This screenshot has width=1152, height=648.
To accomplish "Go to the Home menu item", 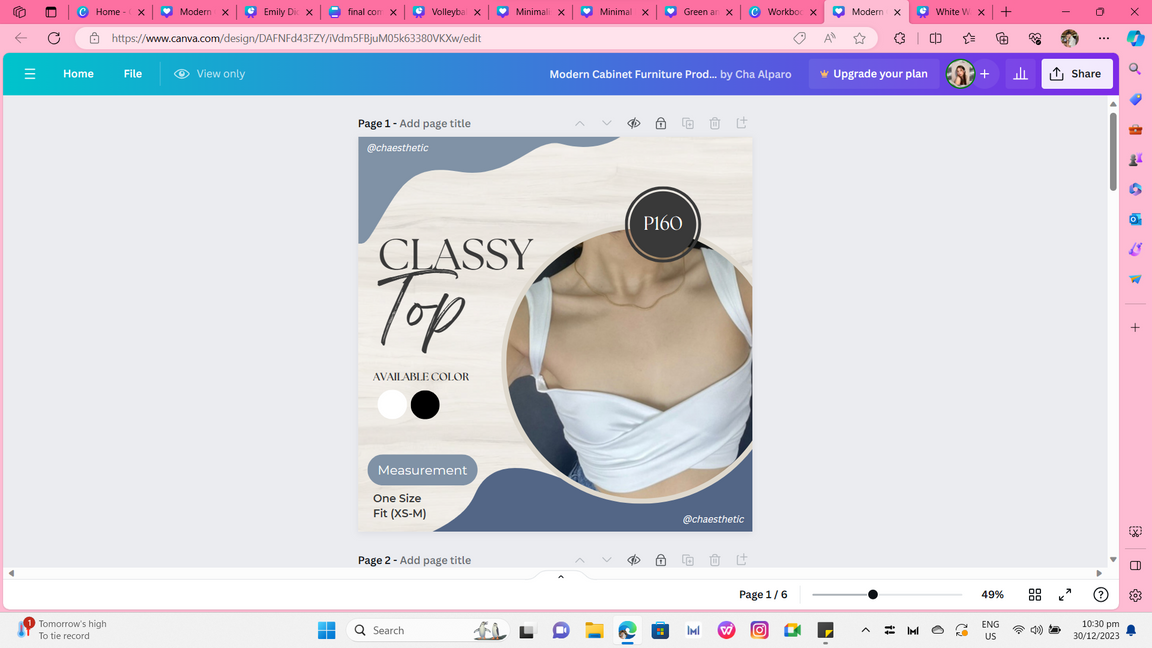I will [x=78, y=74].
